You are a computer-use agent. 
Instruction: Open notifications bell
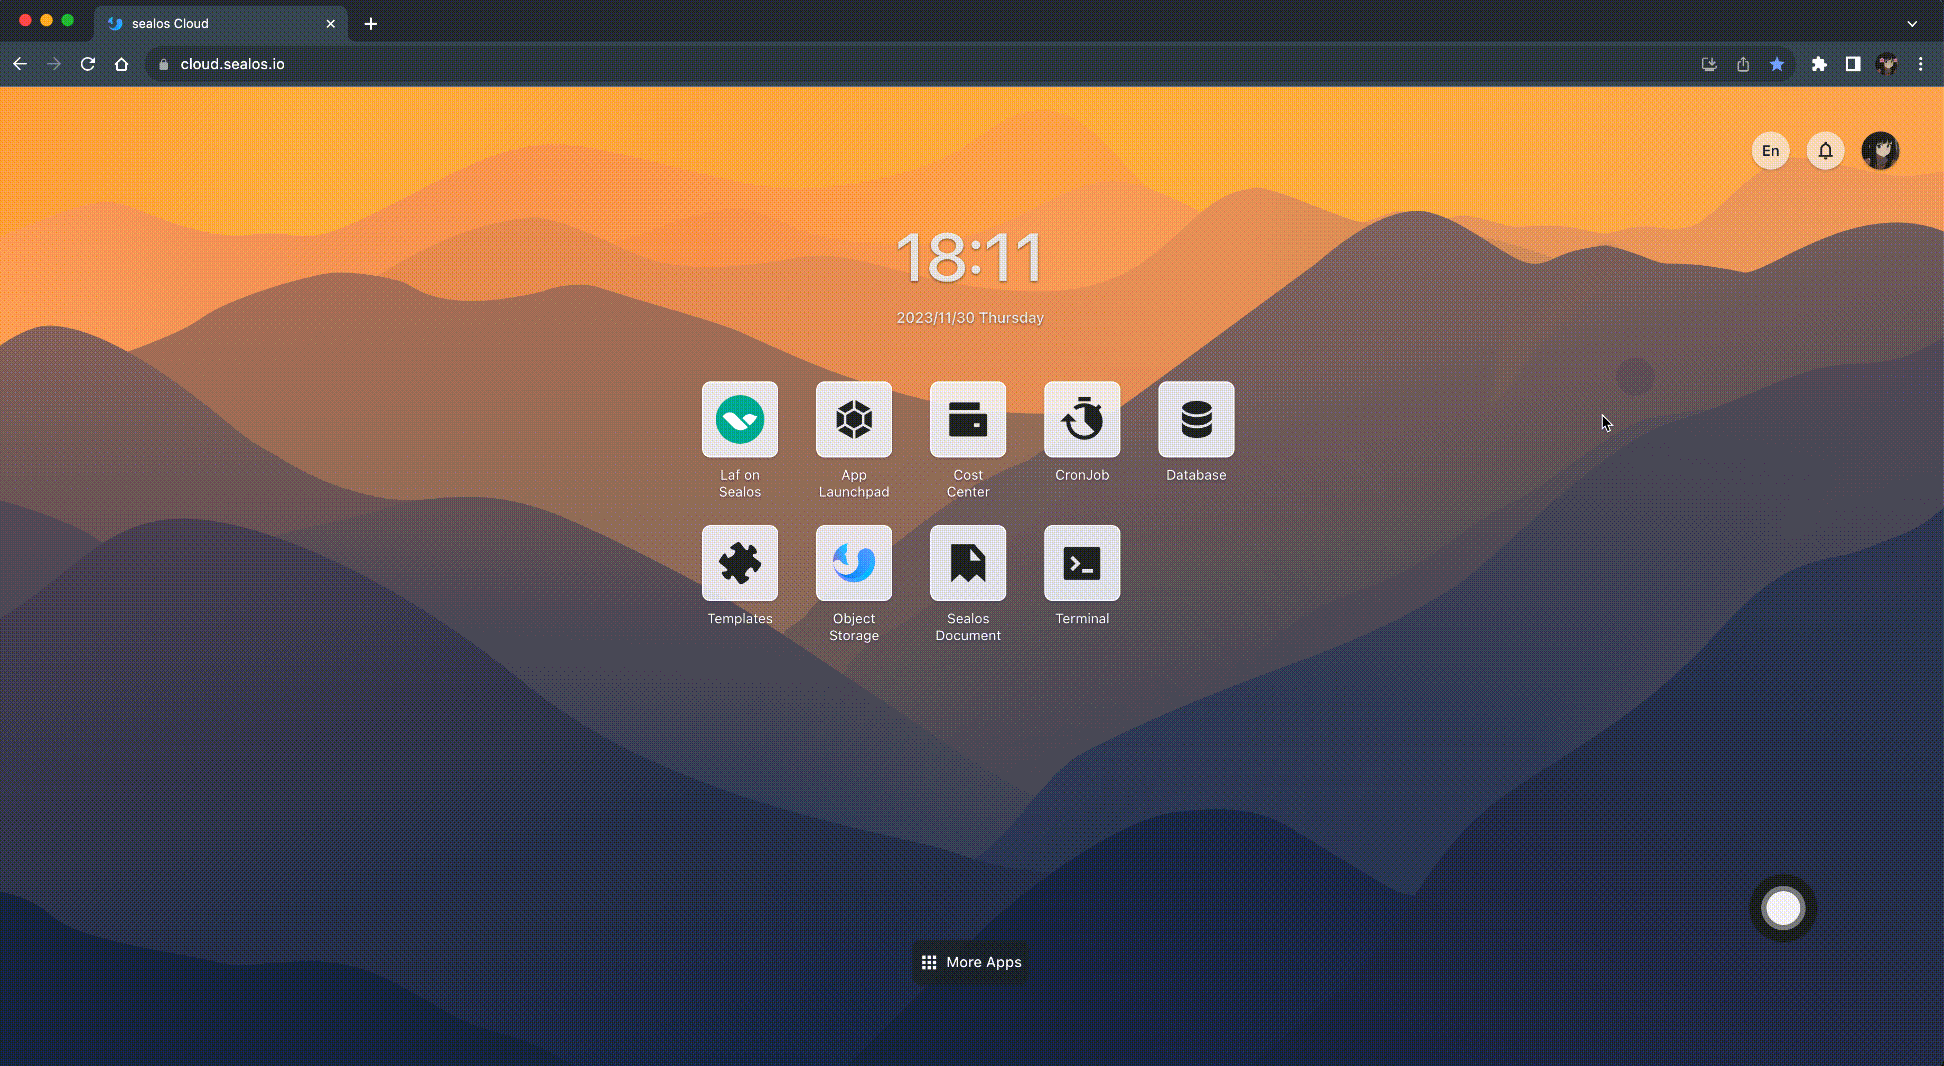1825,151
